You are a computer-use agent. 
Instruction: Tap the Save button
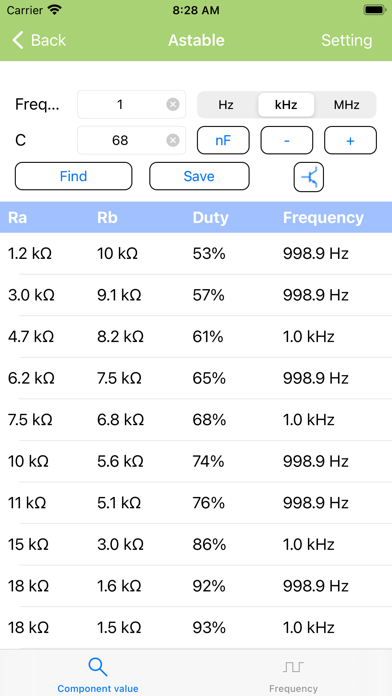pyautogui.click(x=199, y=176)
